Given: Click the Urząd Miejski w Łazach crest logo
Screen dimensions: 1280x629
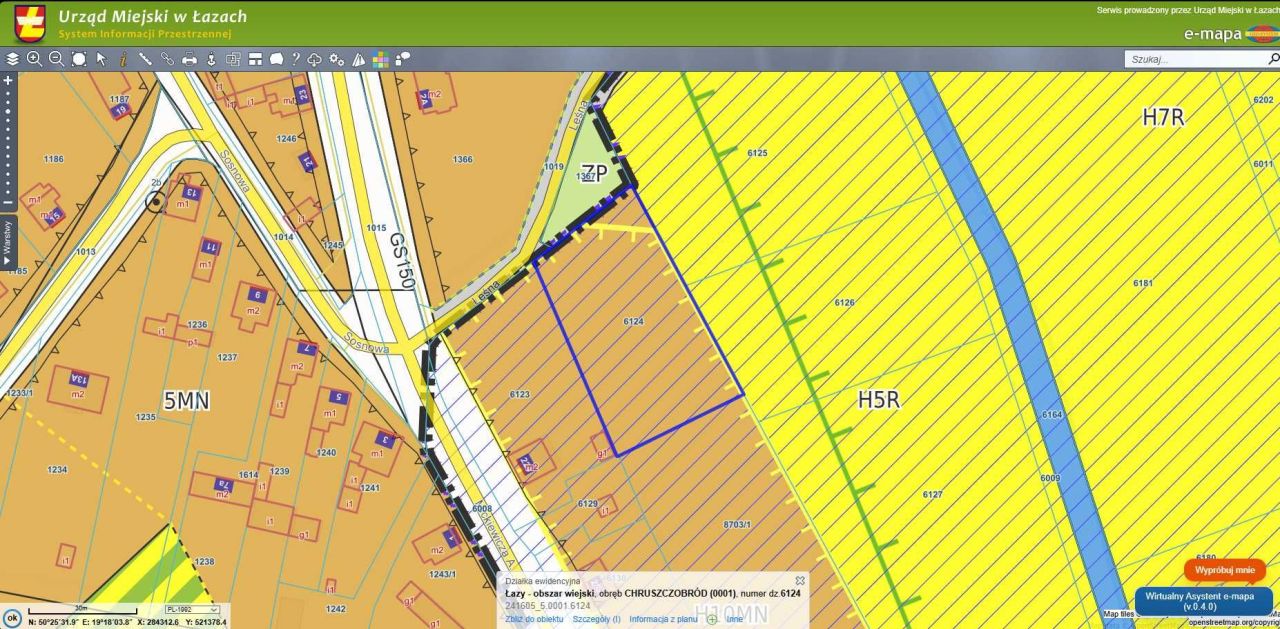Looking at the screenshot, I should (30, 23).
